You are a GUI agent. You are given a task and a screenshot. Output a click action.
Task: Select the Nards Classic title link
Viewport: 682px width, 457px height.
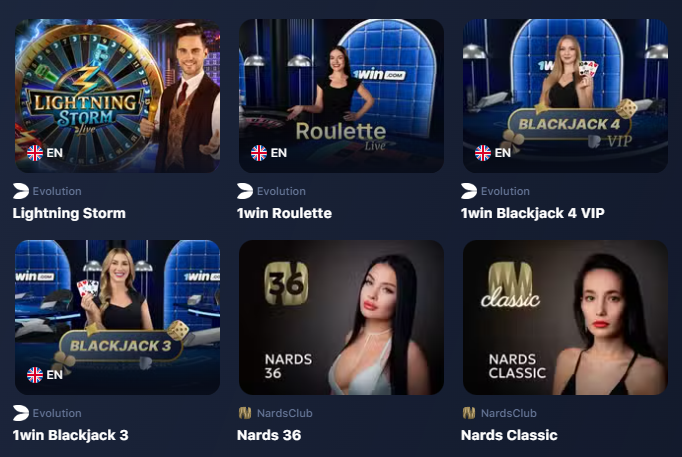click(509, 435)
